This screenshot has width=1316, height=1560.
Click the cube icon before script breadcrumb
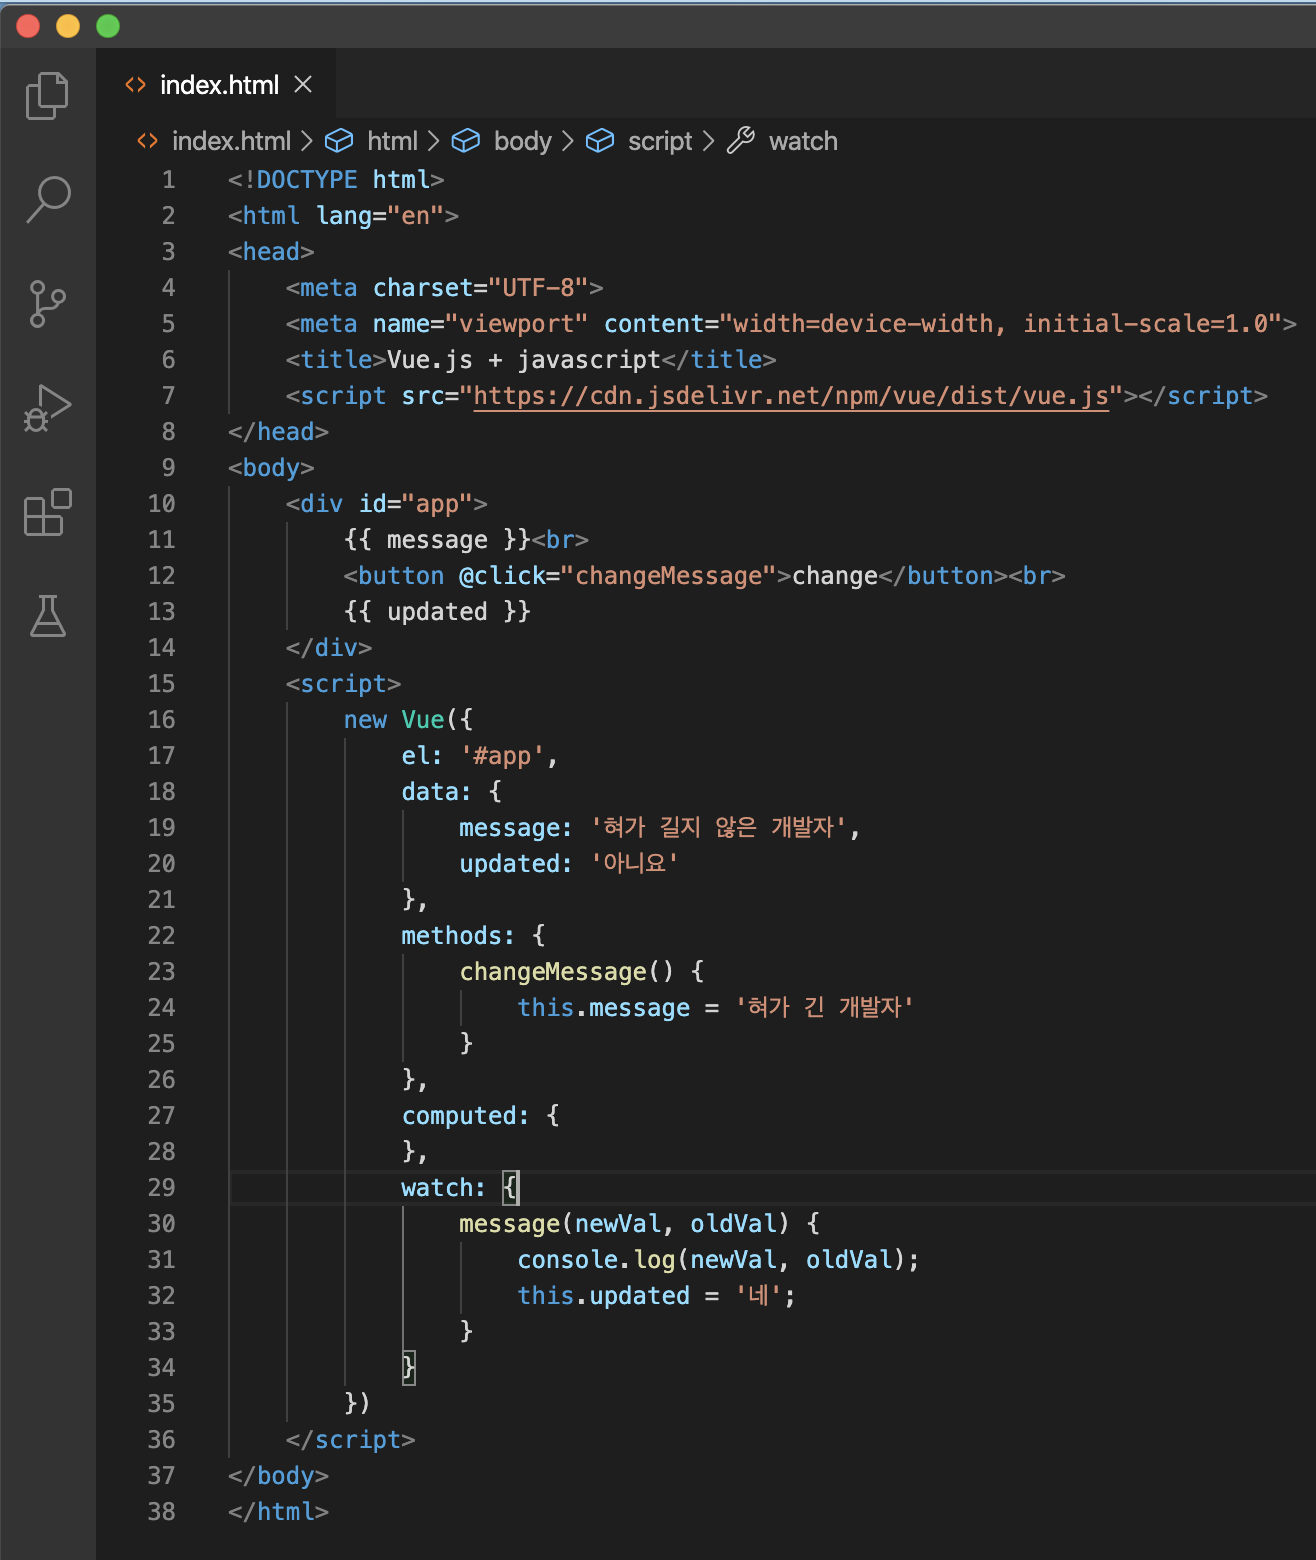coord(600,141)
